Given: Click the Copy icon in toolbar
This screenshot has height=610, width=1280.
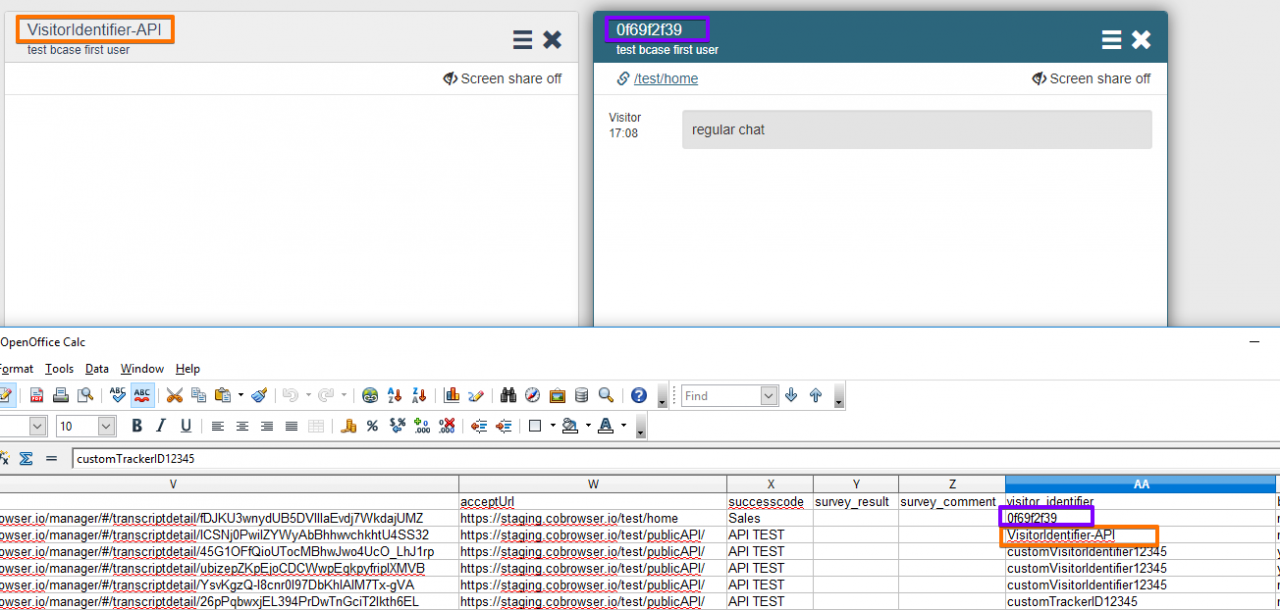Looking at the screenshot, I should [198, 396].
